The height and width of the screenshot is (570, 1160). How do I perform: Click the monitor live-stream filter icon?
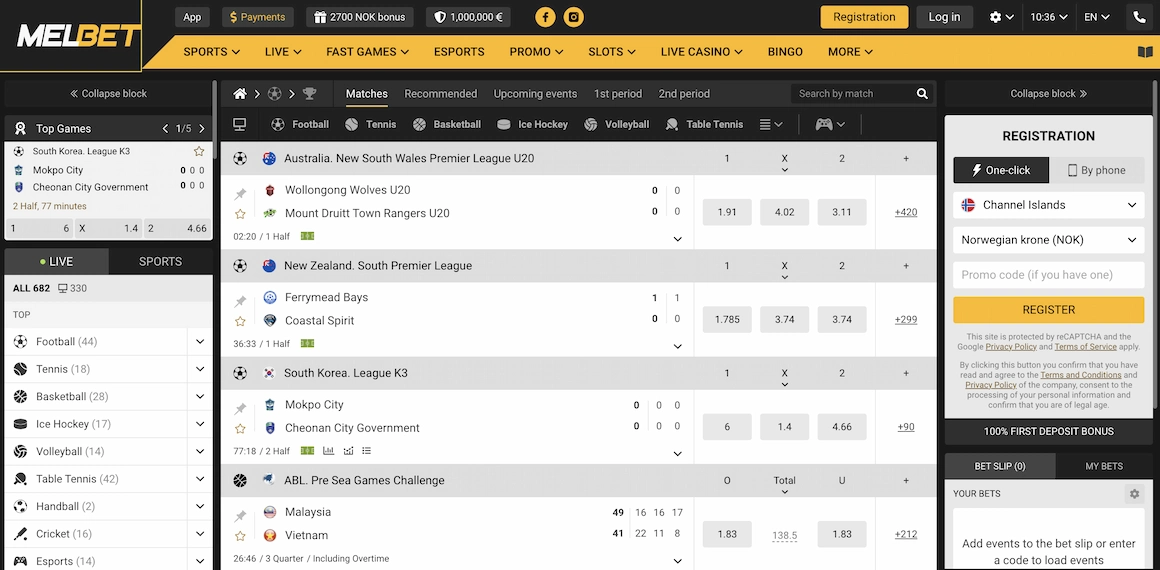coord(240,124)
